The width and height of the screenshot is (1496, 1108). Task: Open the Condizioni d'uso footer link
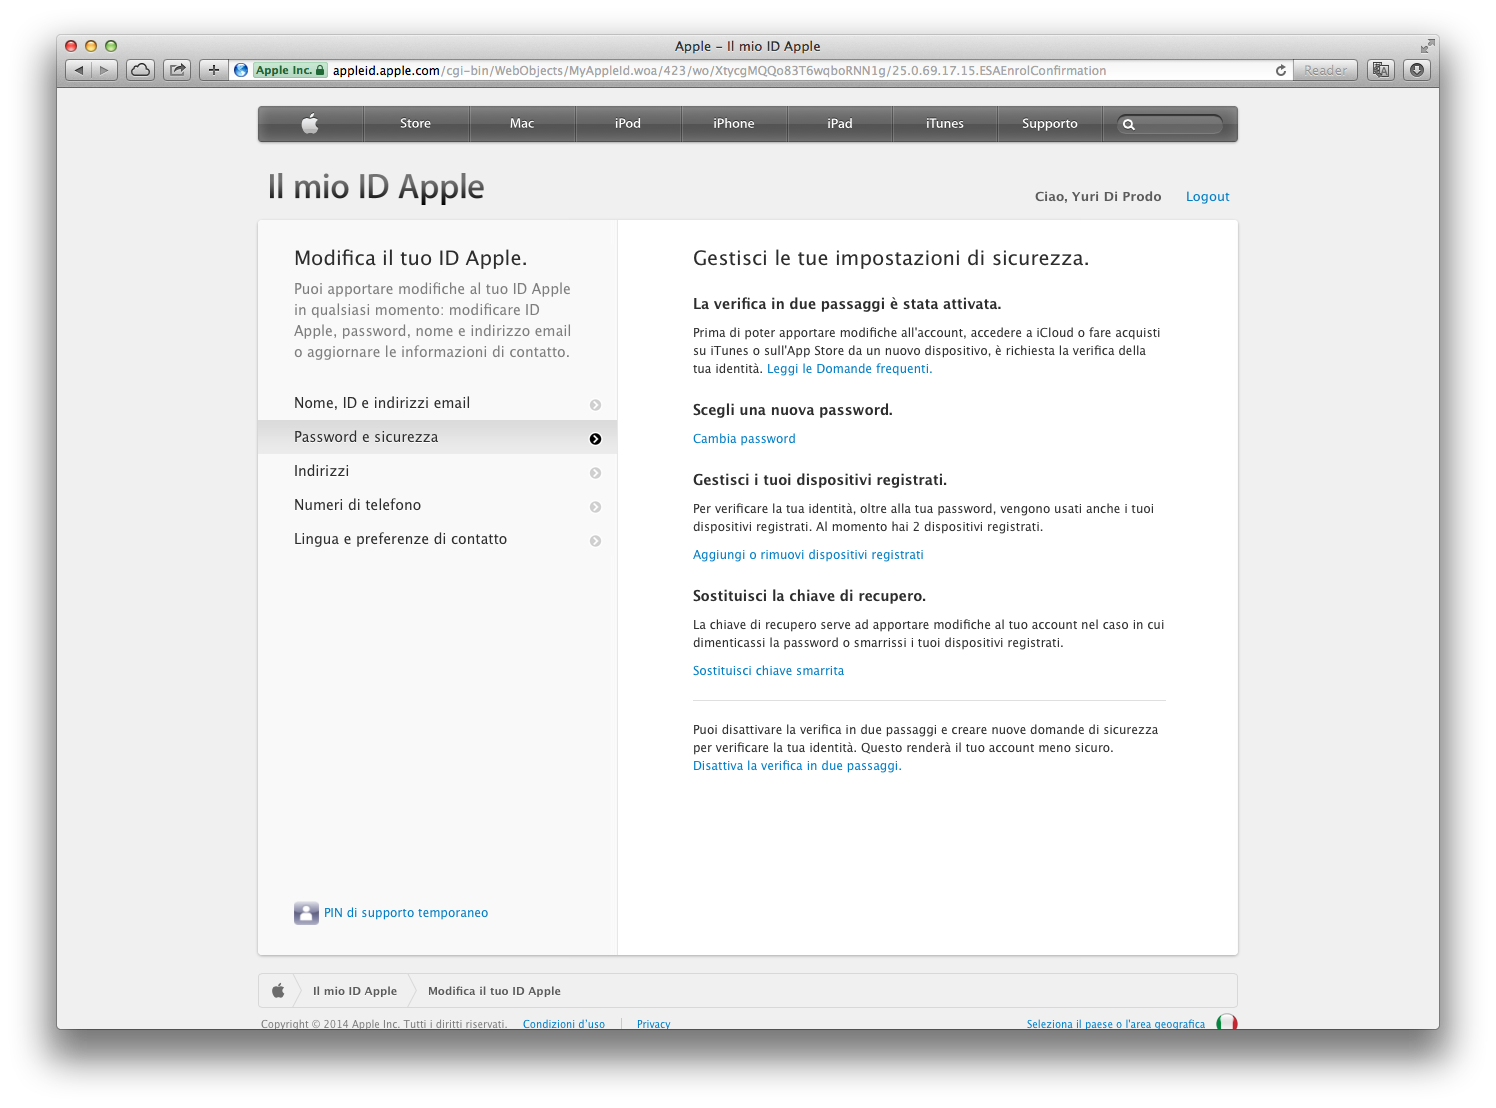(564, 1024)
